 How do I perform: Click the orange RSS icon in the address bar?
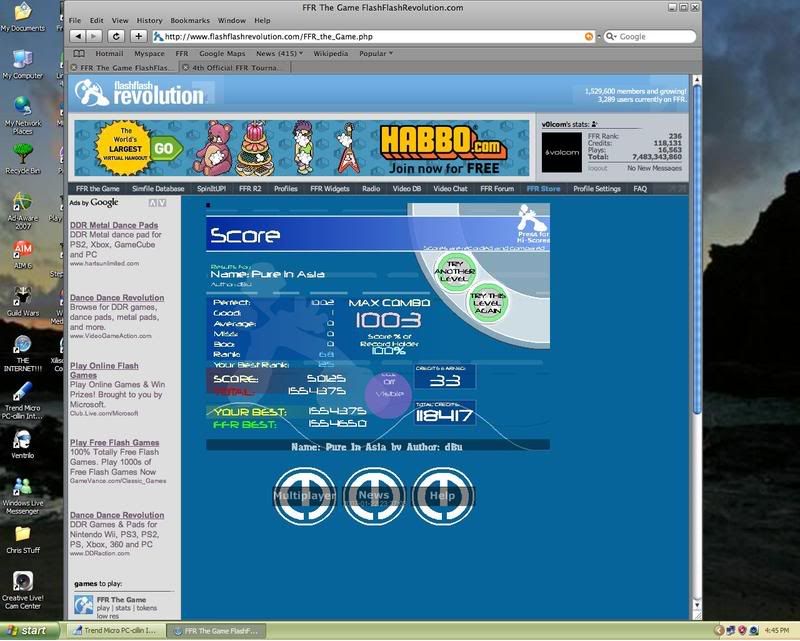(589, 36)
